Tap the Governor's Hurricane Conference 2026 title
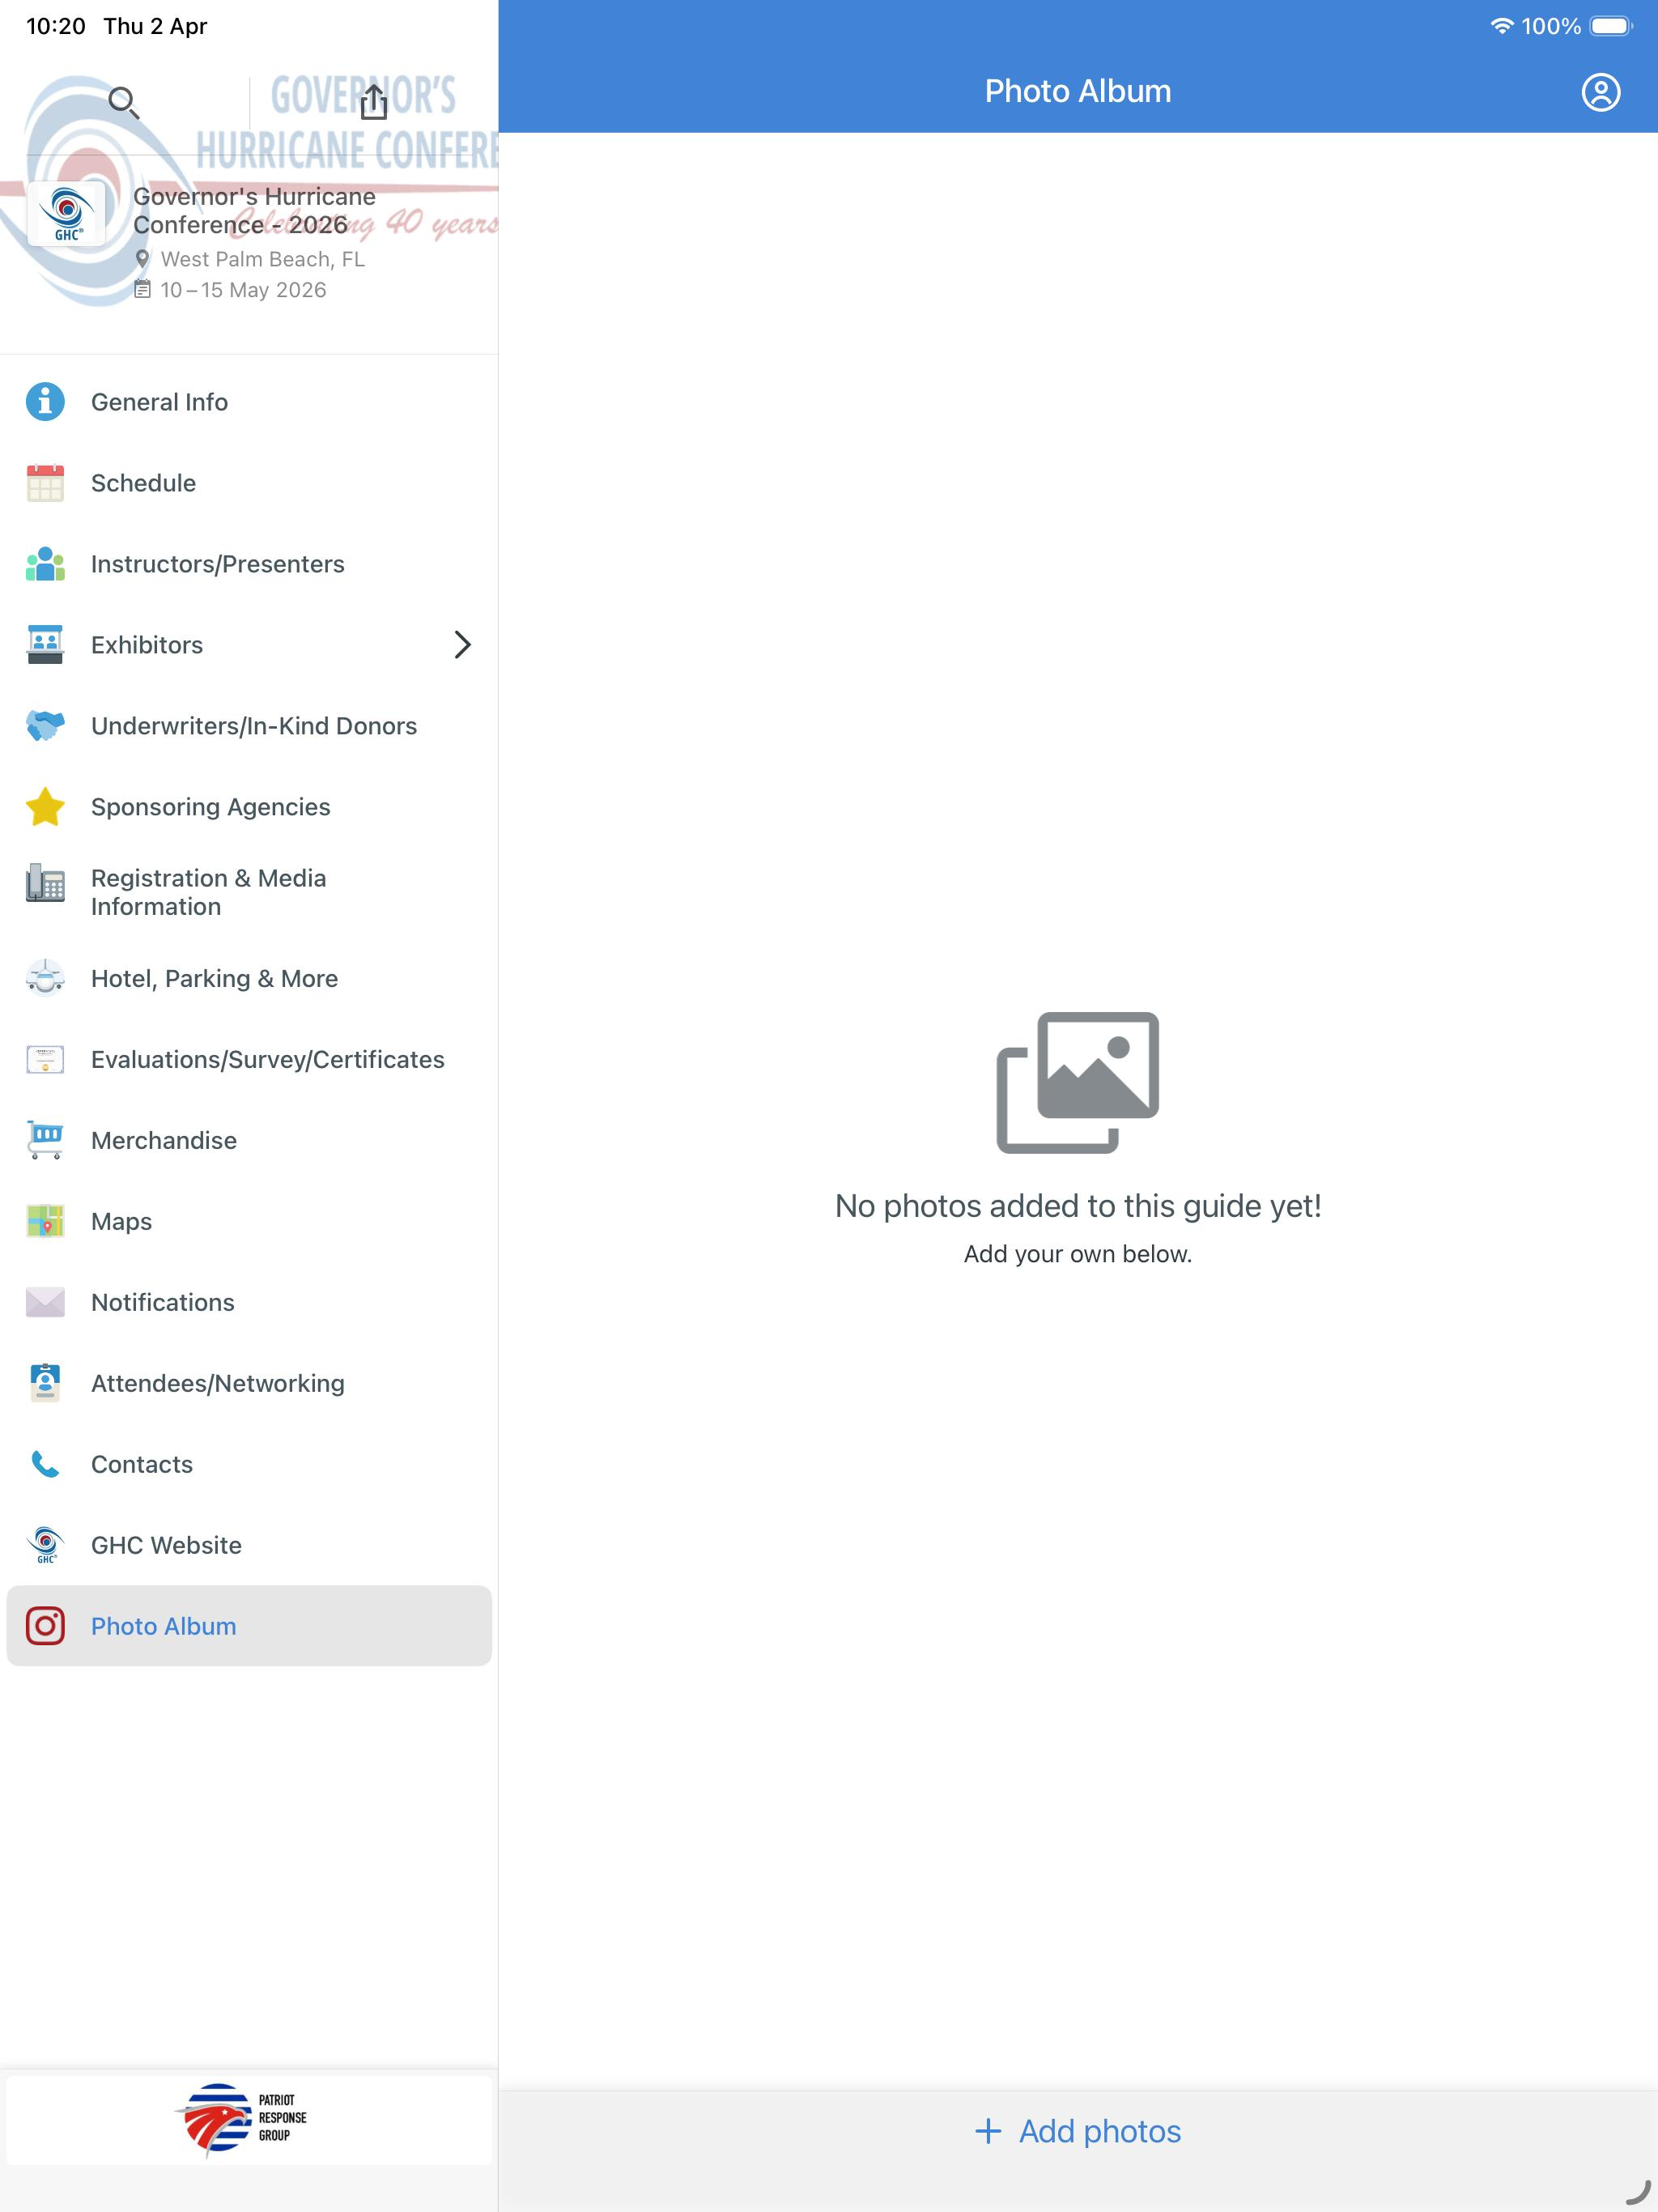 click(254, 210)
